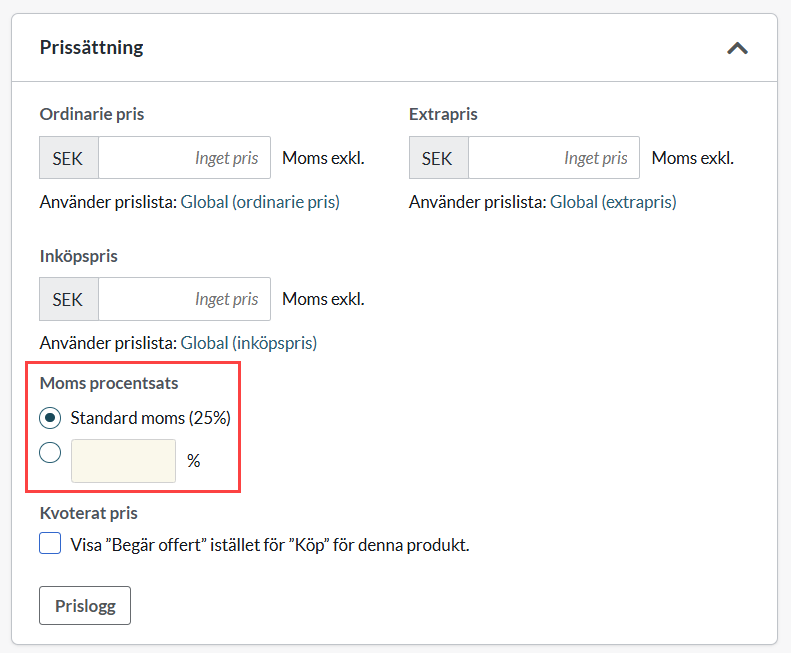Click the "Standard moms (25%)" label text
This screenshot has height=653, width=791.
157,417
